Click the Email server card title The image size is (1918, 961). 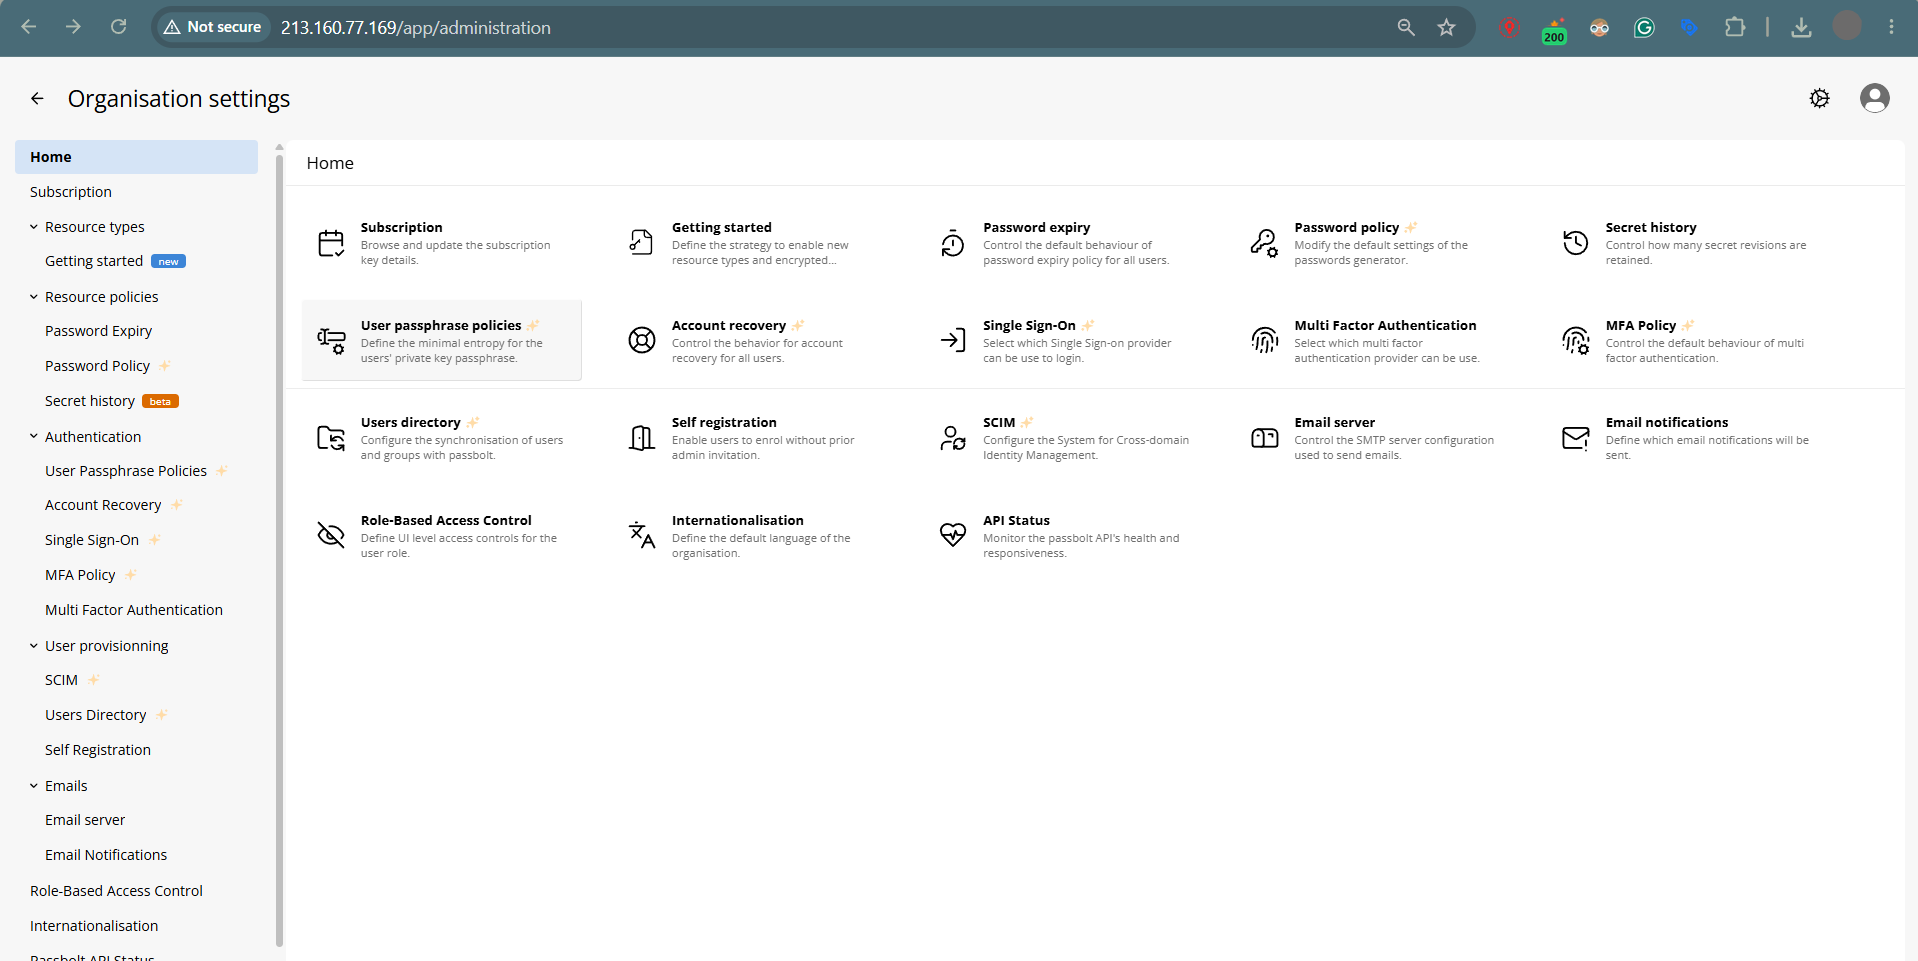pos(1334,422)
